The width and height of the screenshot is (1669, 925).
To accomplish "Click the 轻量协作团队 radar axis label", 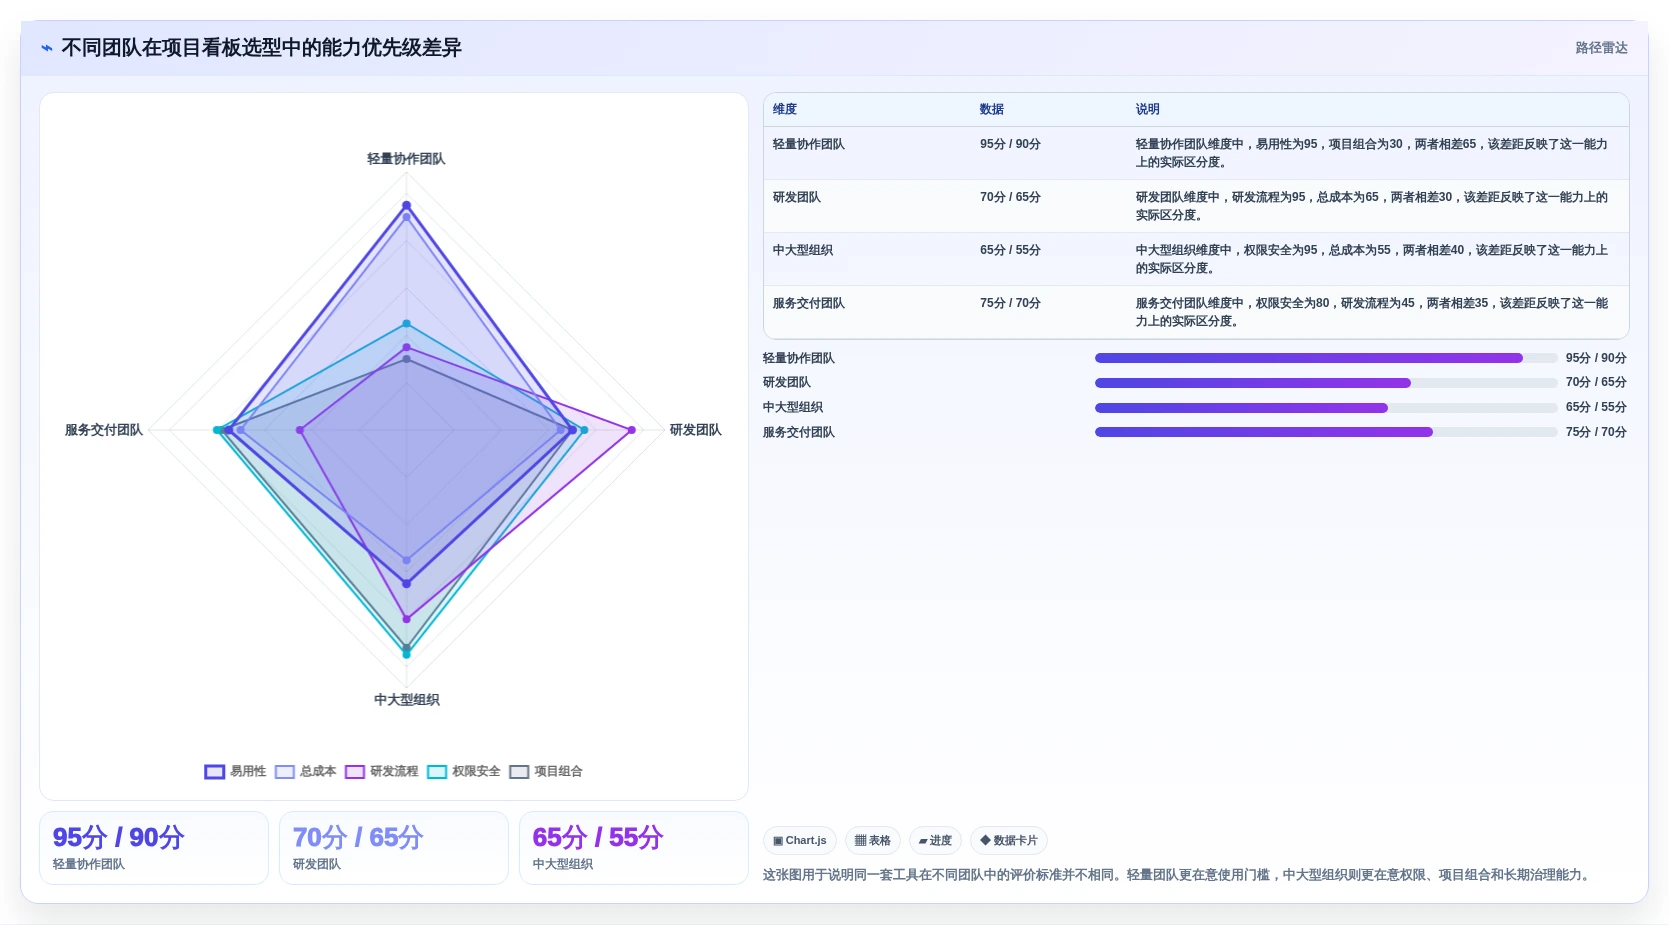I will point(406,159).
